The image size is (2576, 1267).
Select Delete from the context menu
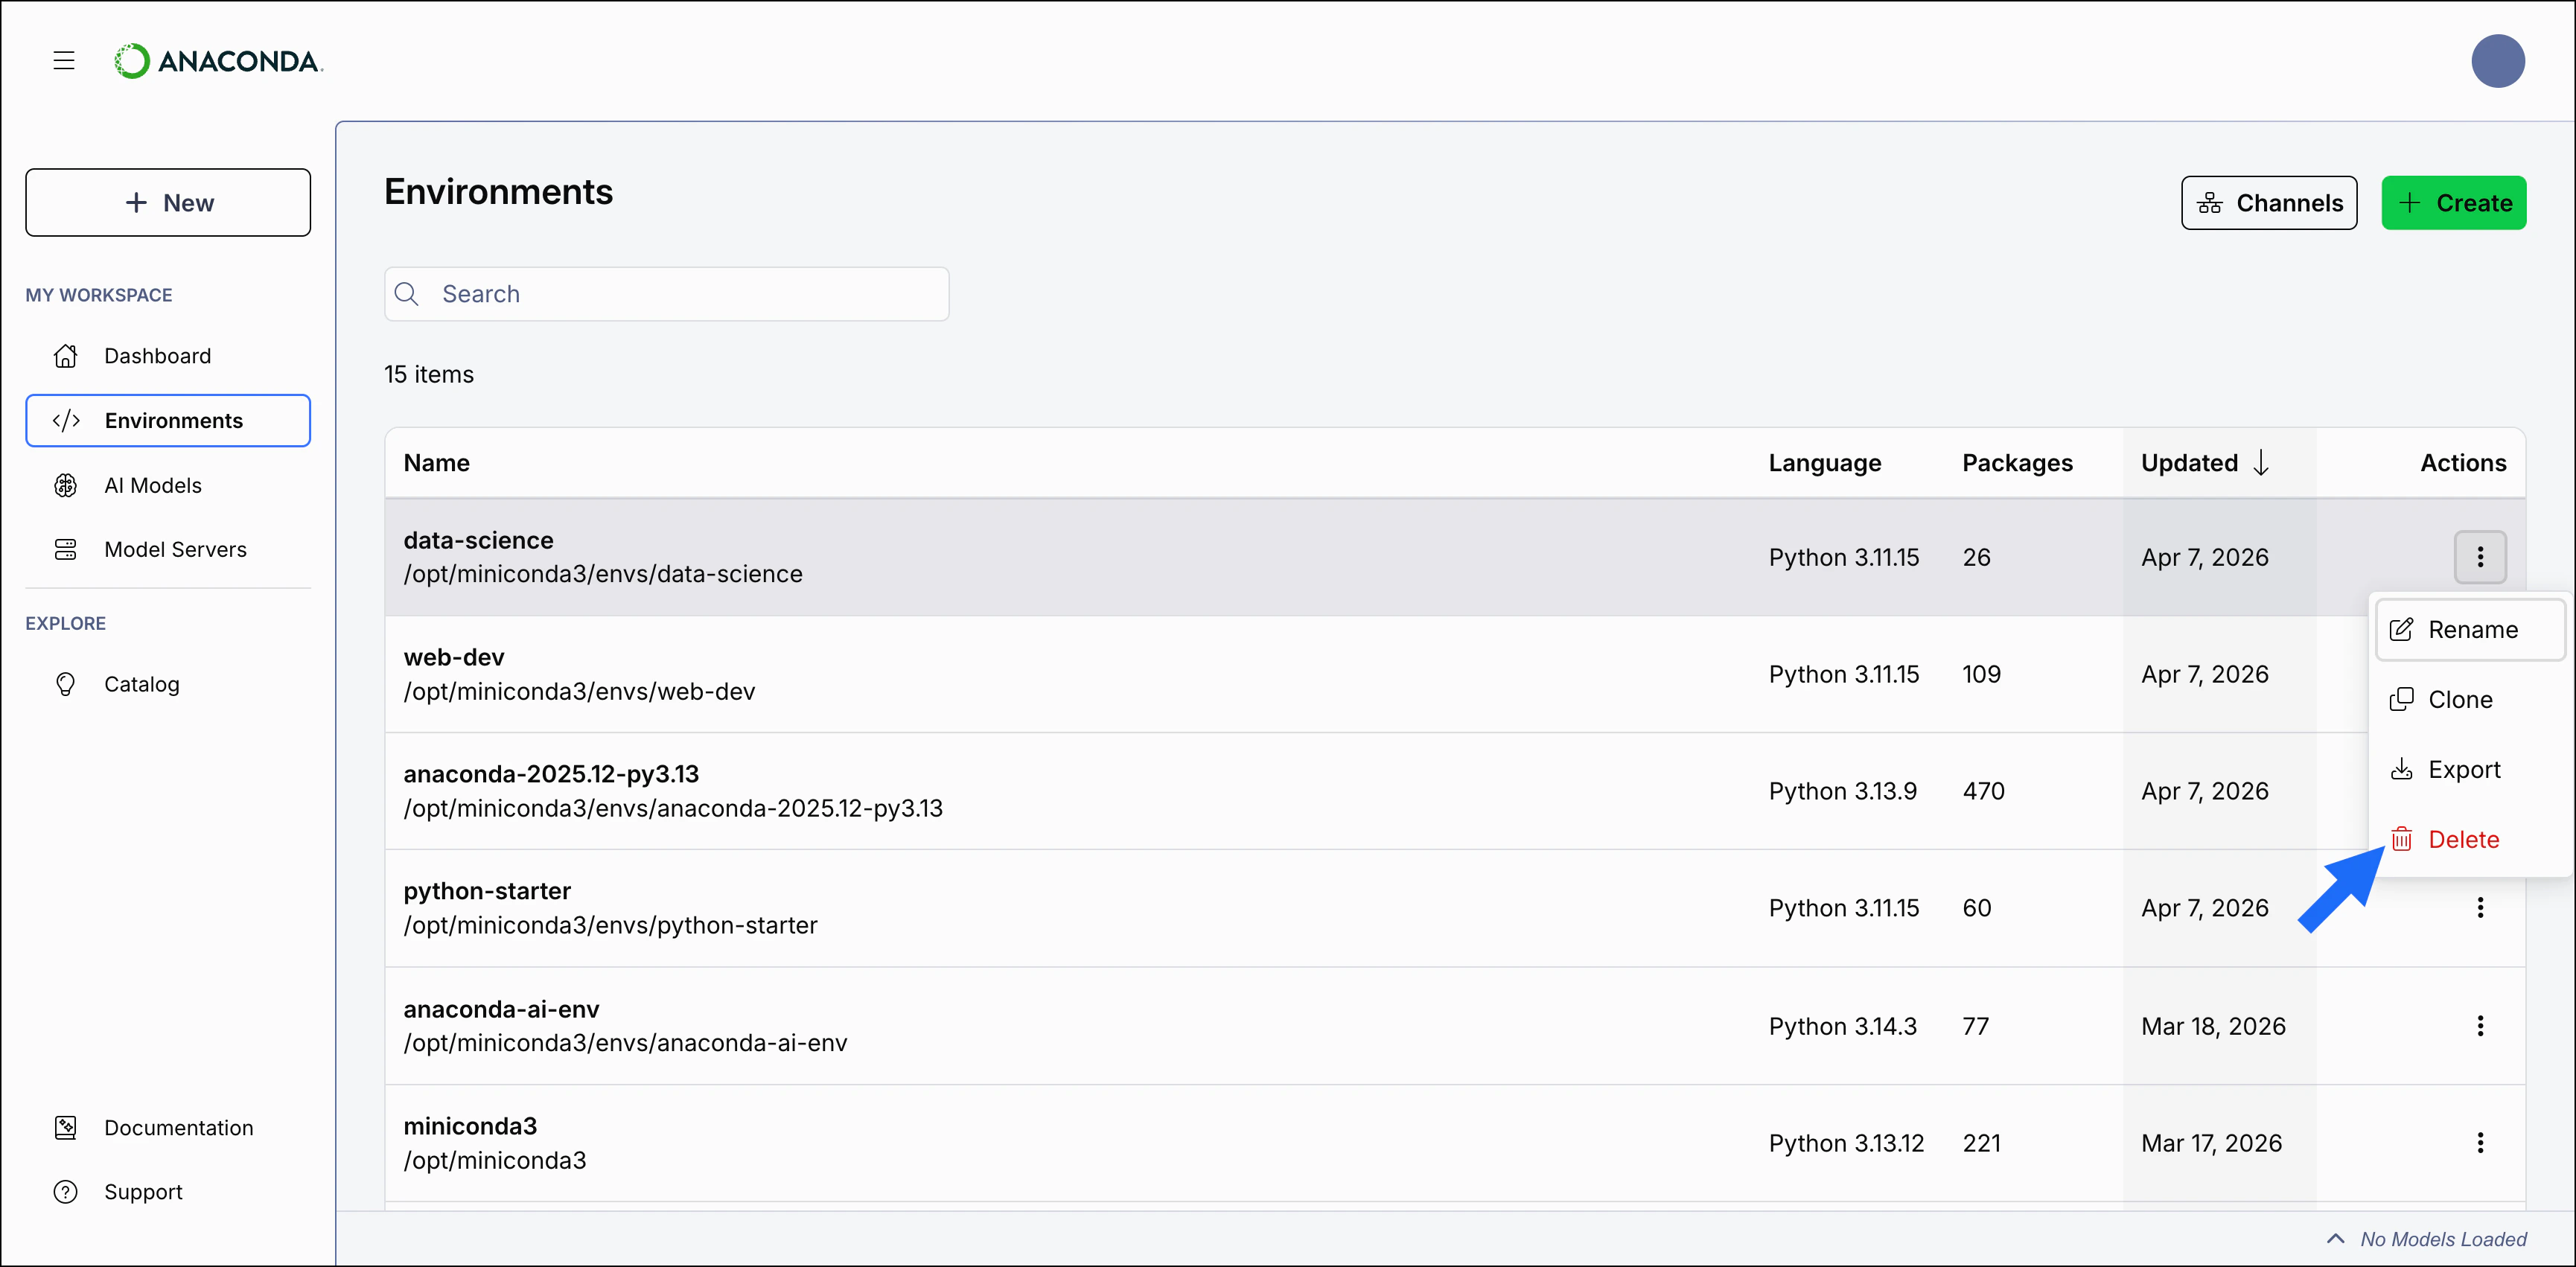coord(2464,839)
